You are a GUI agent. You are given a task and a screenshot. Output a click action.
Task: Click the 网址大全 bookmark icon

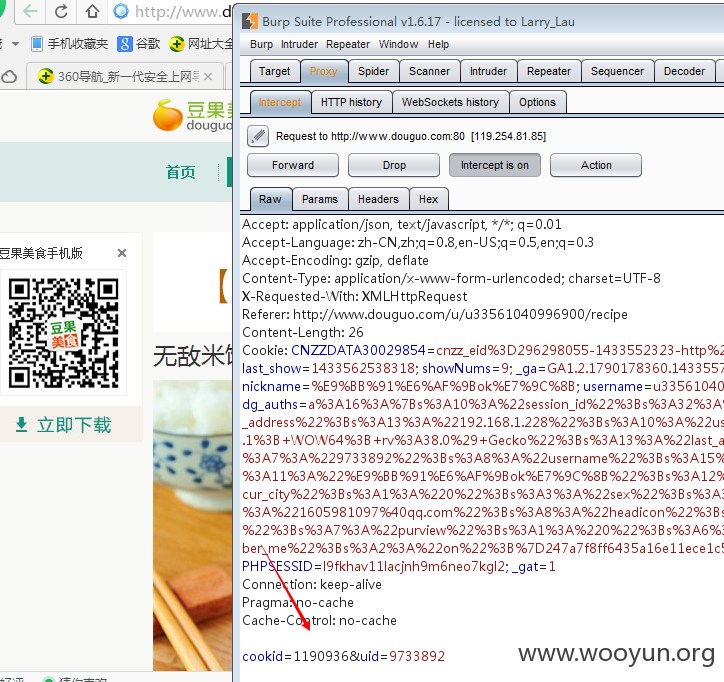176,44
